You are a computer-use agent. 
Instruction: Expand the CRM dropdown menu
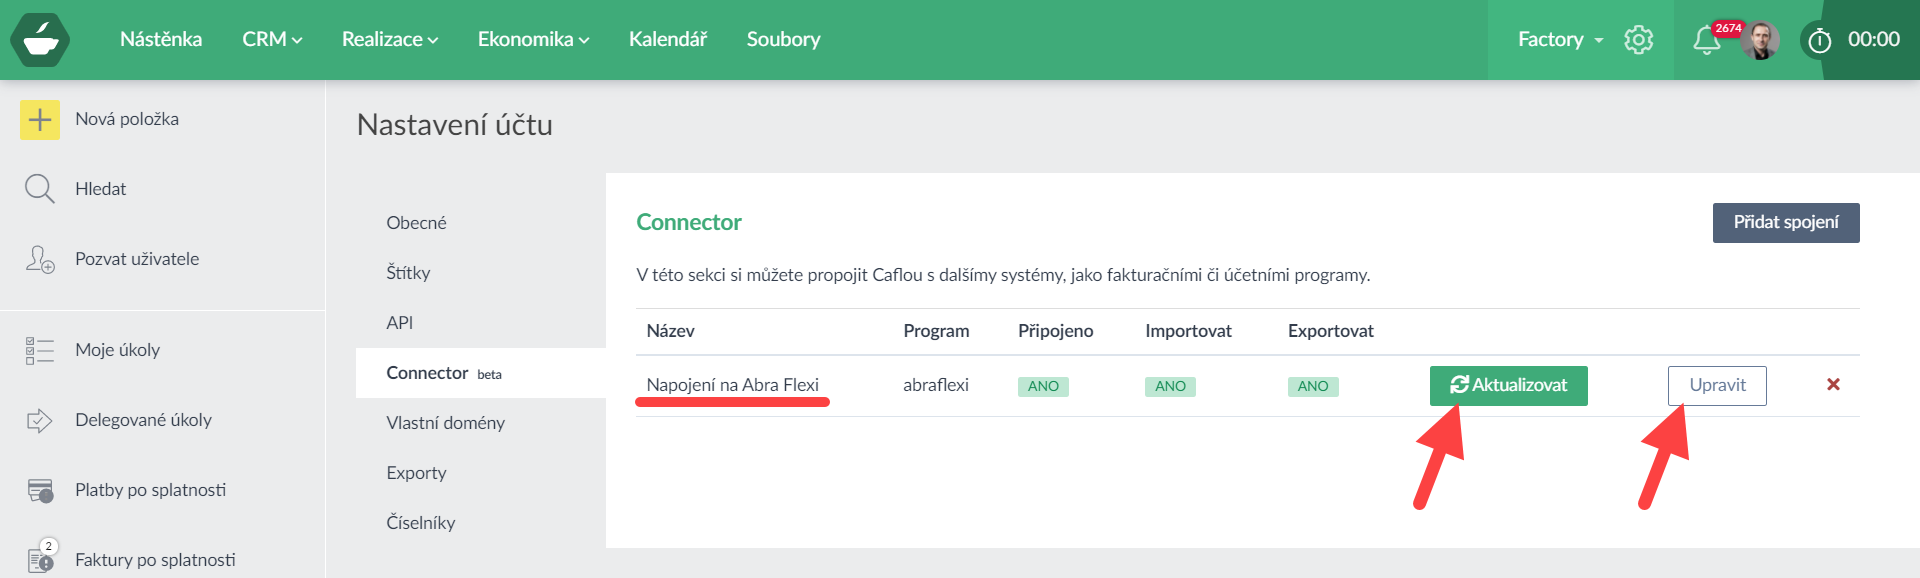tap(272, 40)
